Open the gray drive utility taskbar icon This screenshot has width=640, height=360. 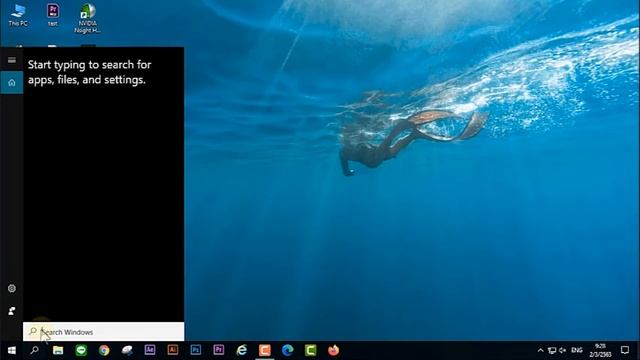tap(127, 350)
